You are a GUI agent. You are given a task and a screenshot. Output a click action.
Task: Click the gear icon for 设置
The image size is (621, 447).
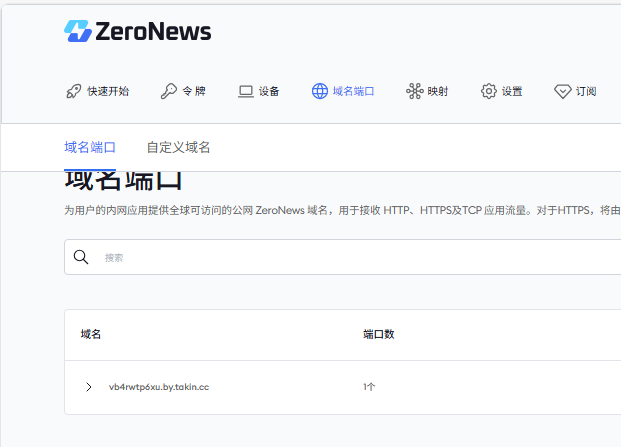[x=489, y=91]
